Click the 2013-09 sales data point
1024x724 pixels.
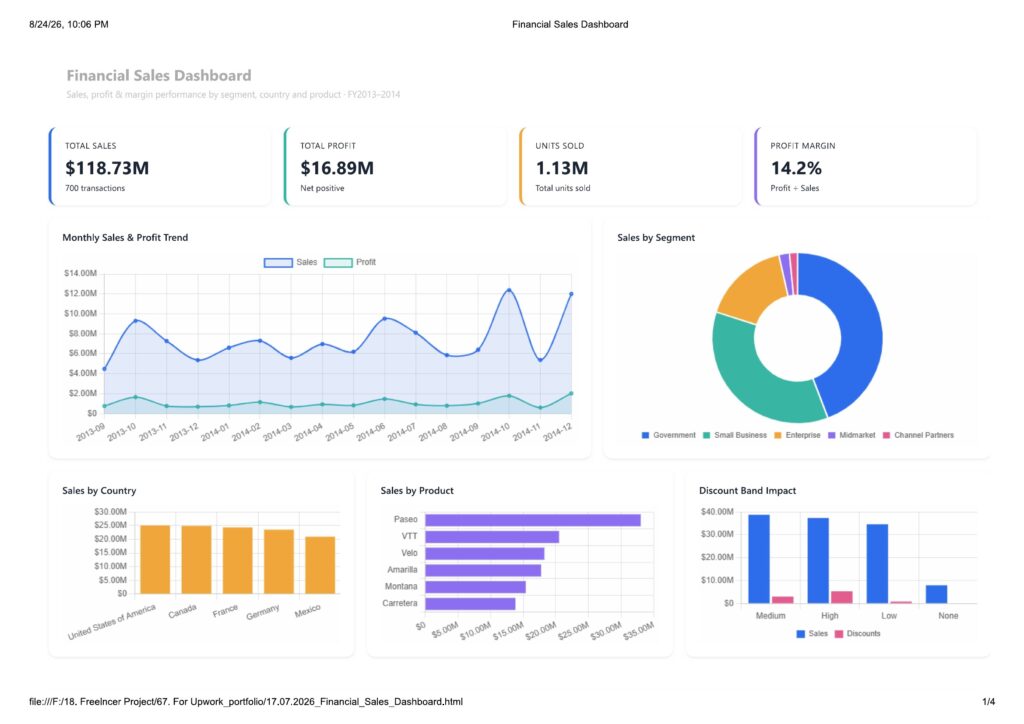click(104, 369)
